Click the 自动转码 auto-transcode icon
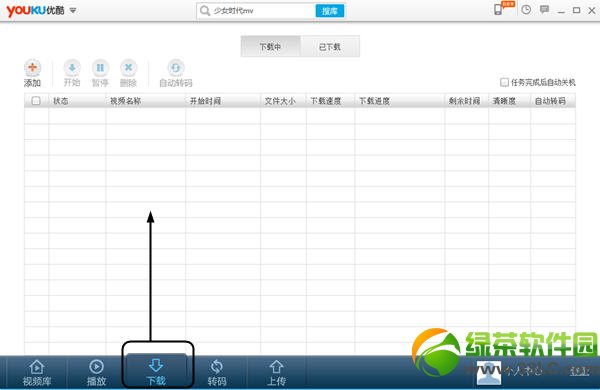The height and width of the screenshot is (390, 600). pyautogui.click(x=176, y=68)
